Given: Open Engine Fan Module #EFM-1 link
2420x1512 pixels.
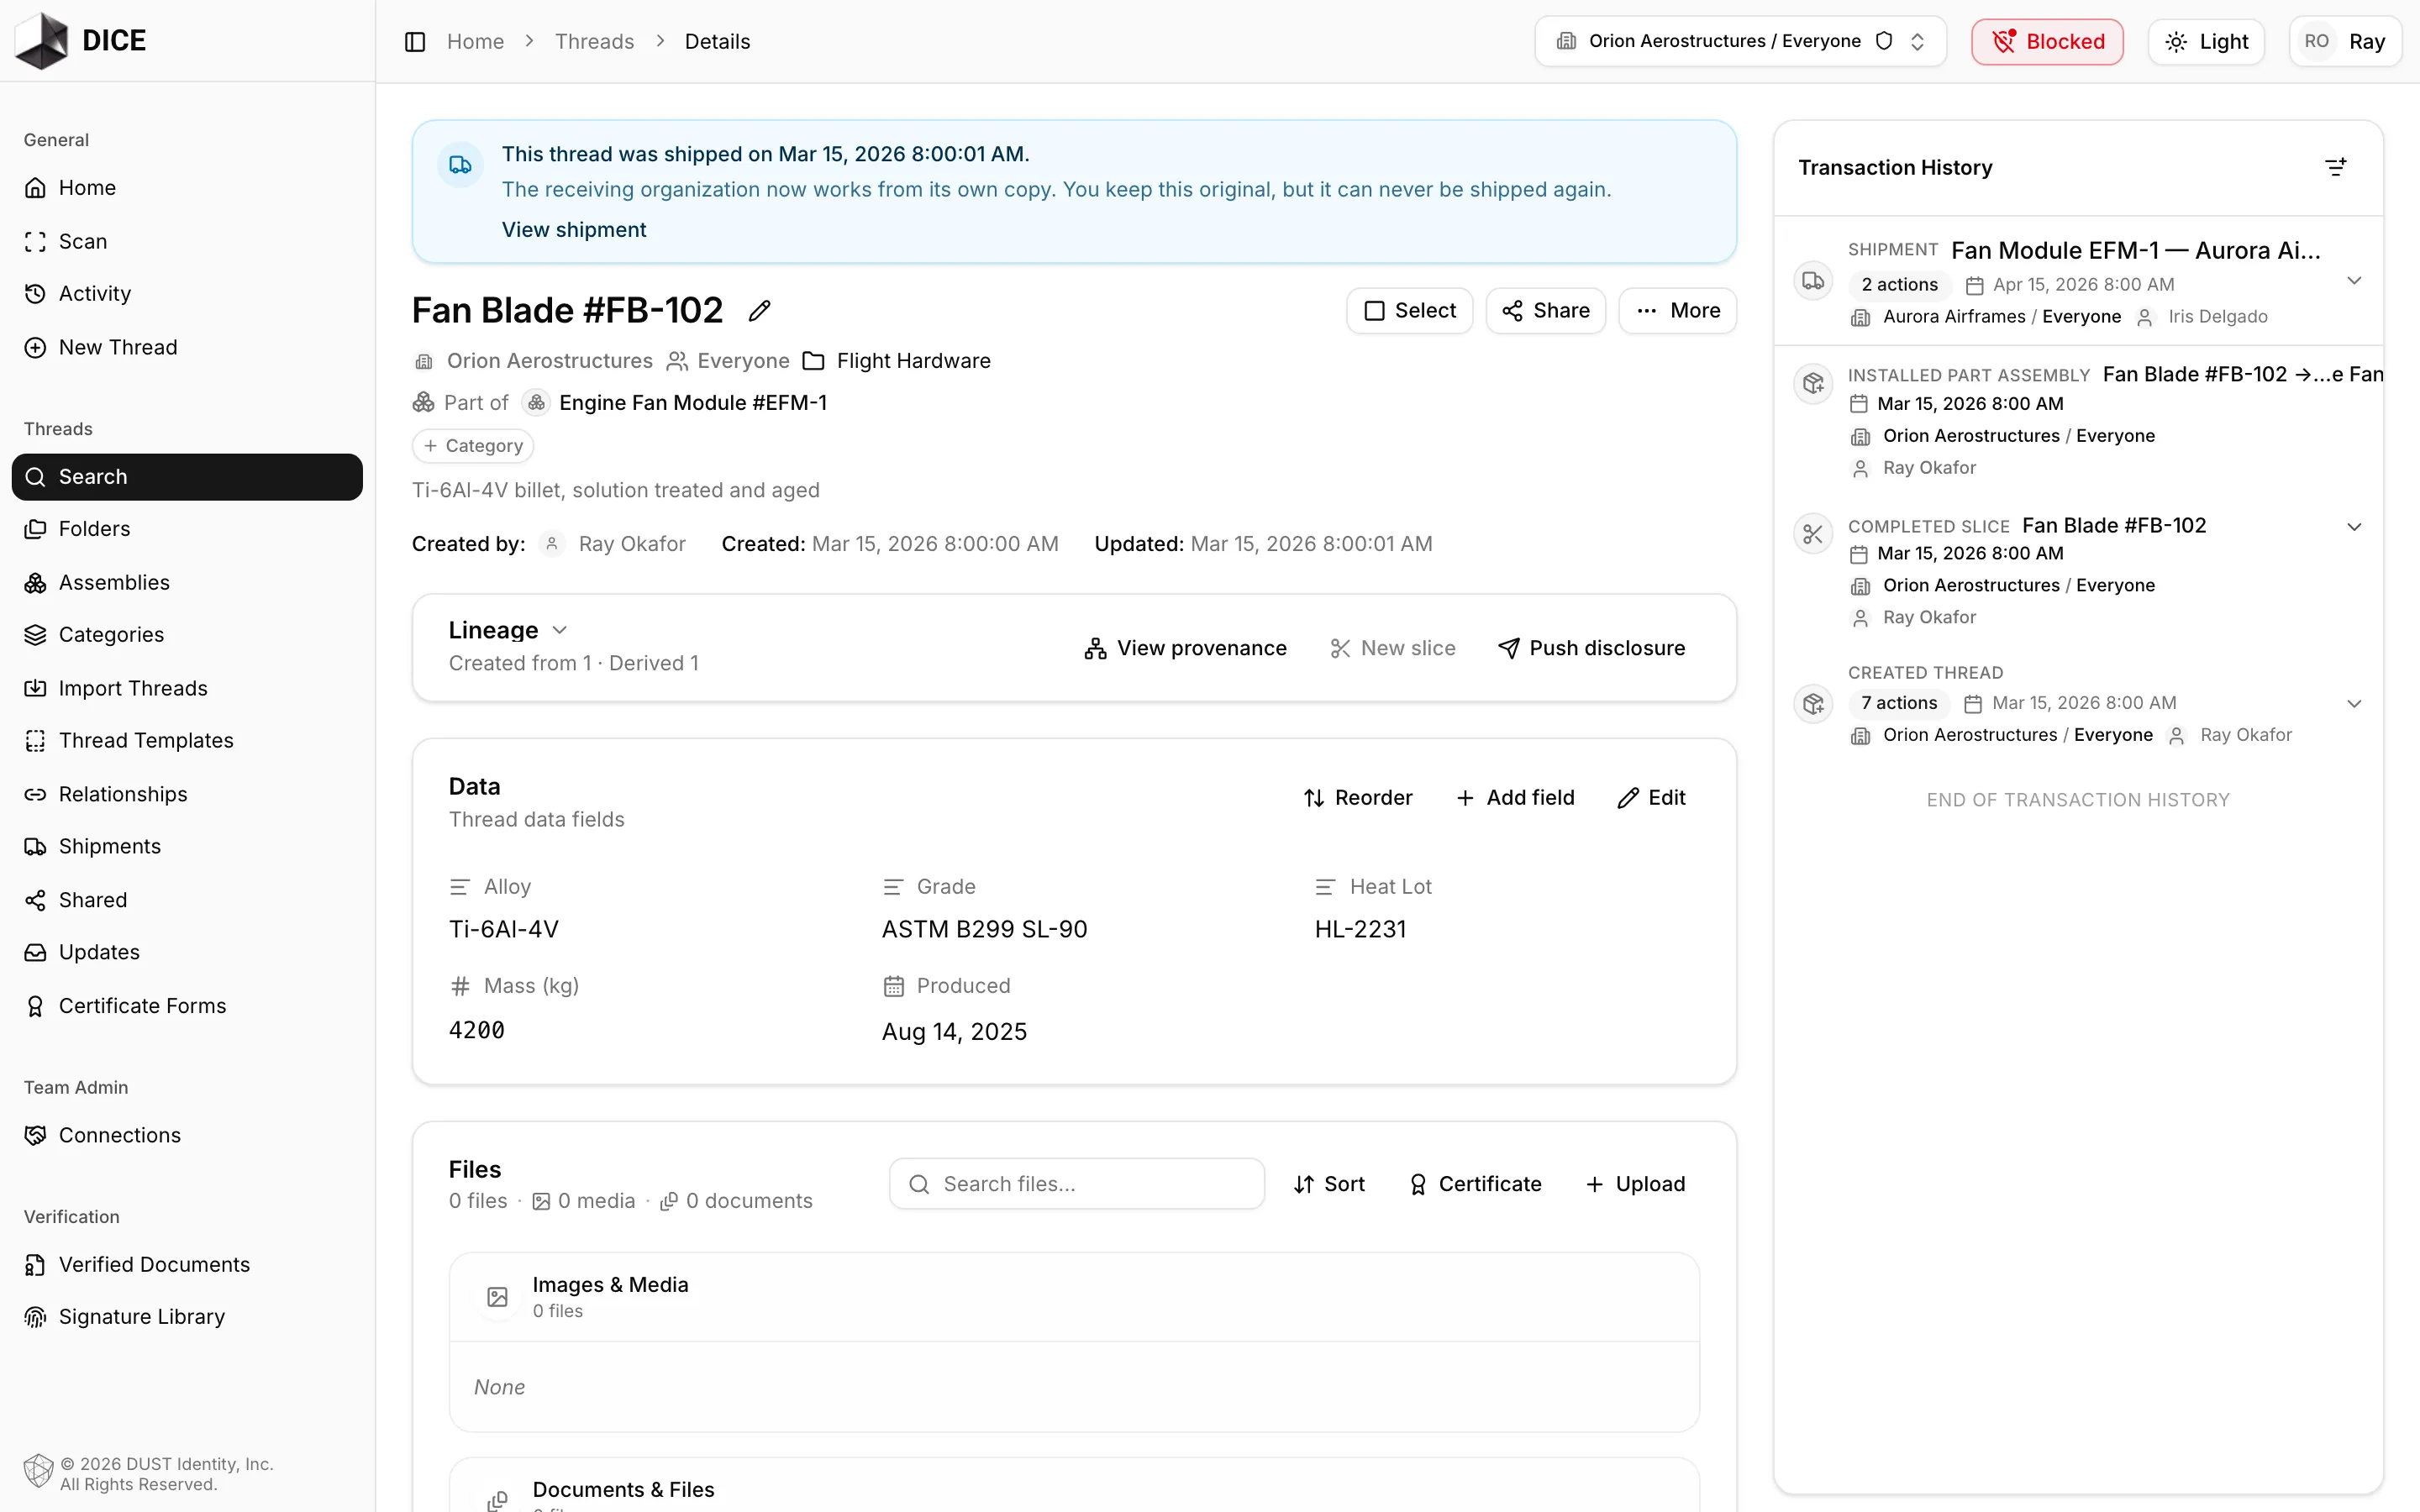Looking at the screenshot, I should (x=693, y=403).
